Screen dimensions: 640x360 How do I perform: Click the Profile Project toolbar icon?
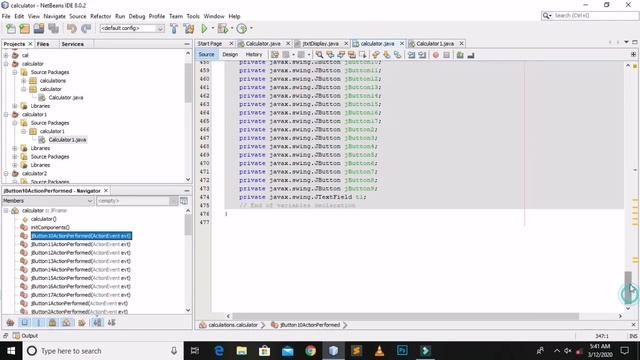coord(242,29)
